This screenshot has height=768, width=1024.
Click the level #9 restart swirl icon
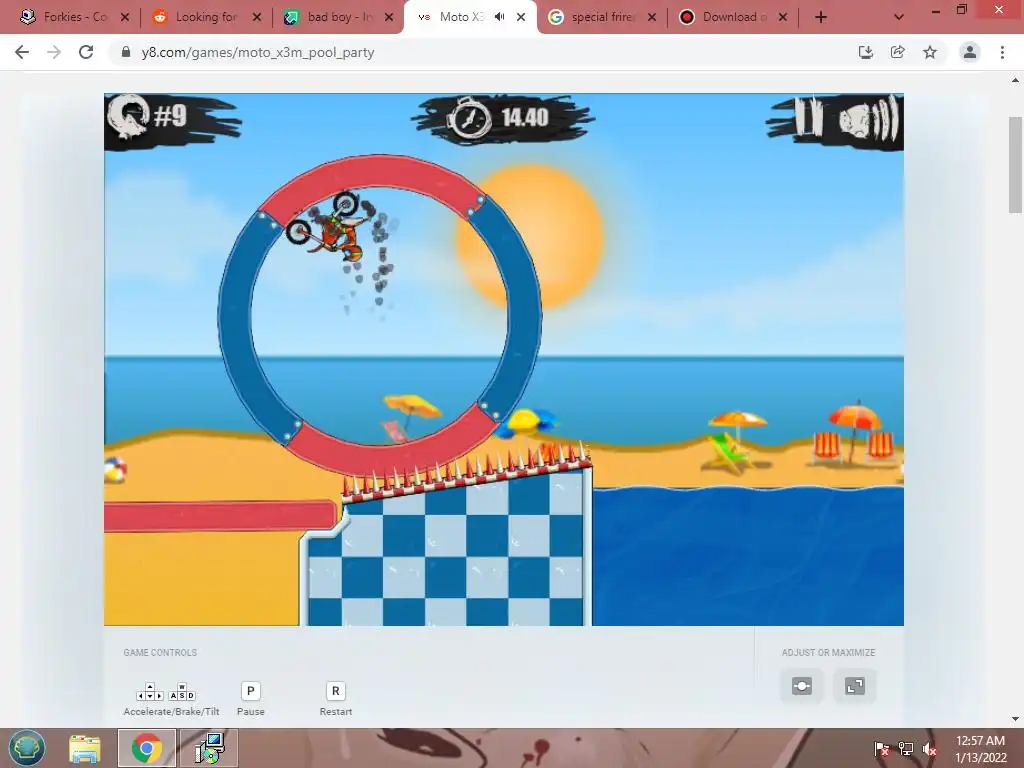129,116
